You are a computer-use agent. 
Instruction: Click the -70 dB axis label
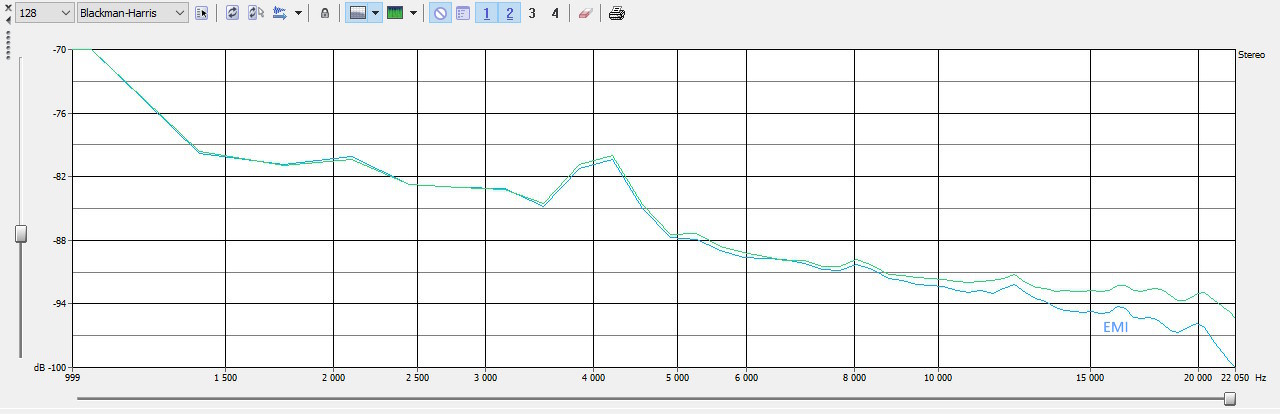coord(60,50)
